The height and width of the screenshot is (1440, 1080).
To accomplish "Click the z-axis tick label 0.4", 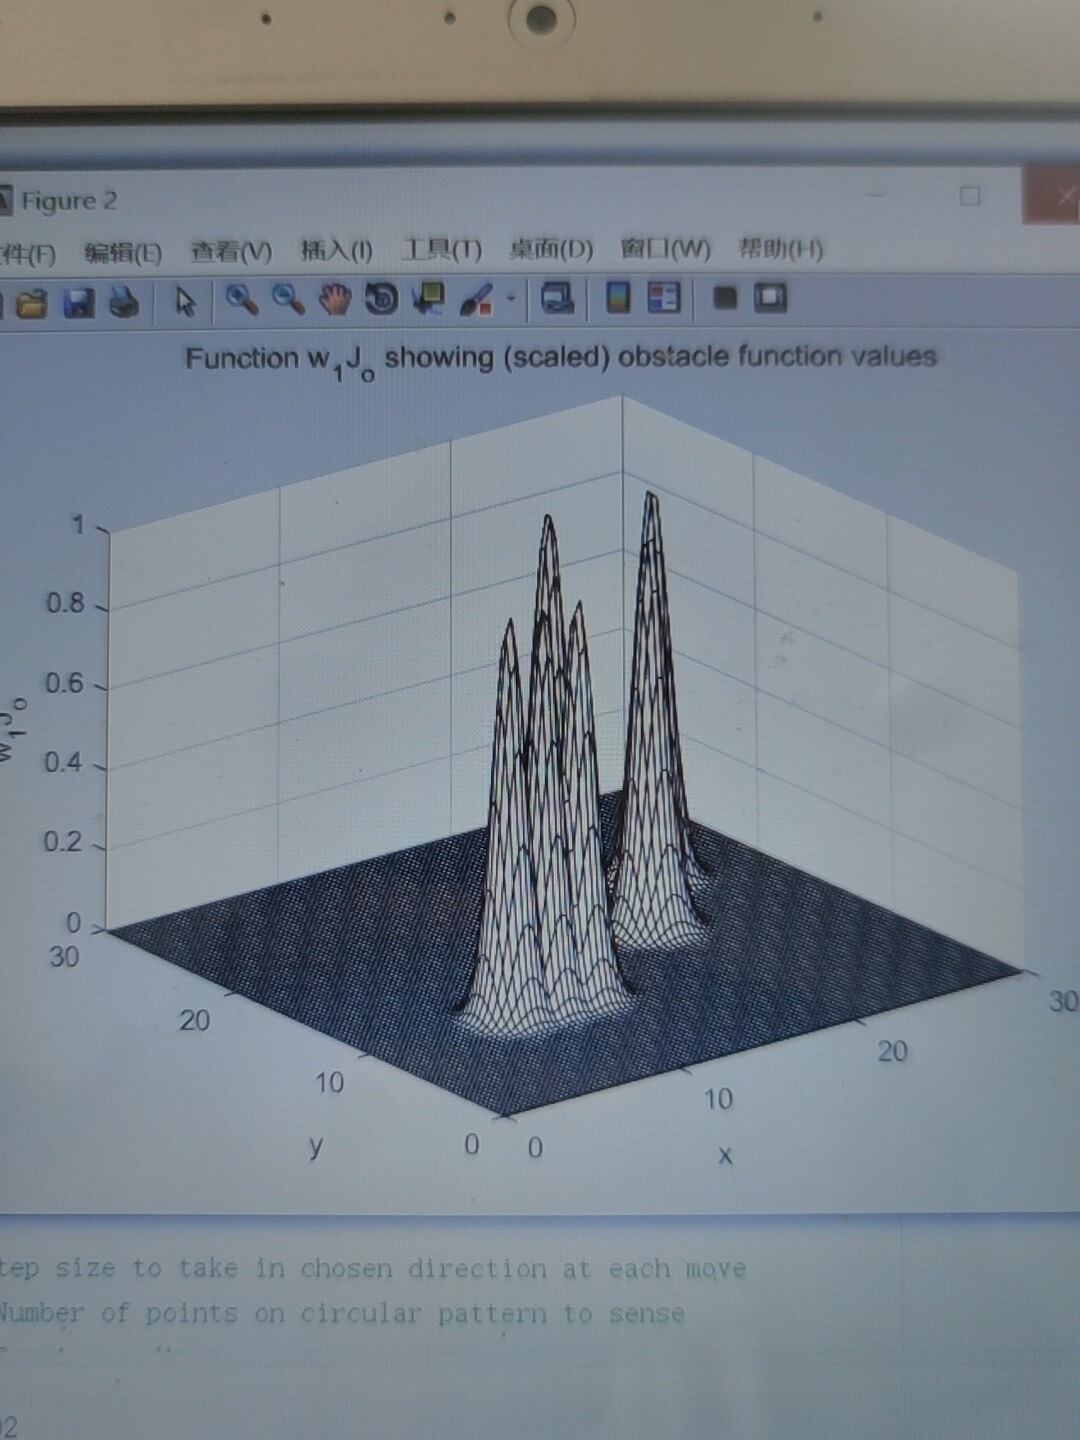I will click(x=63, y=762).
